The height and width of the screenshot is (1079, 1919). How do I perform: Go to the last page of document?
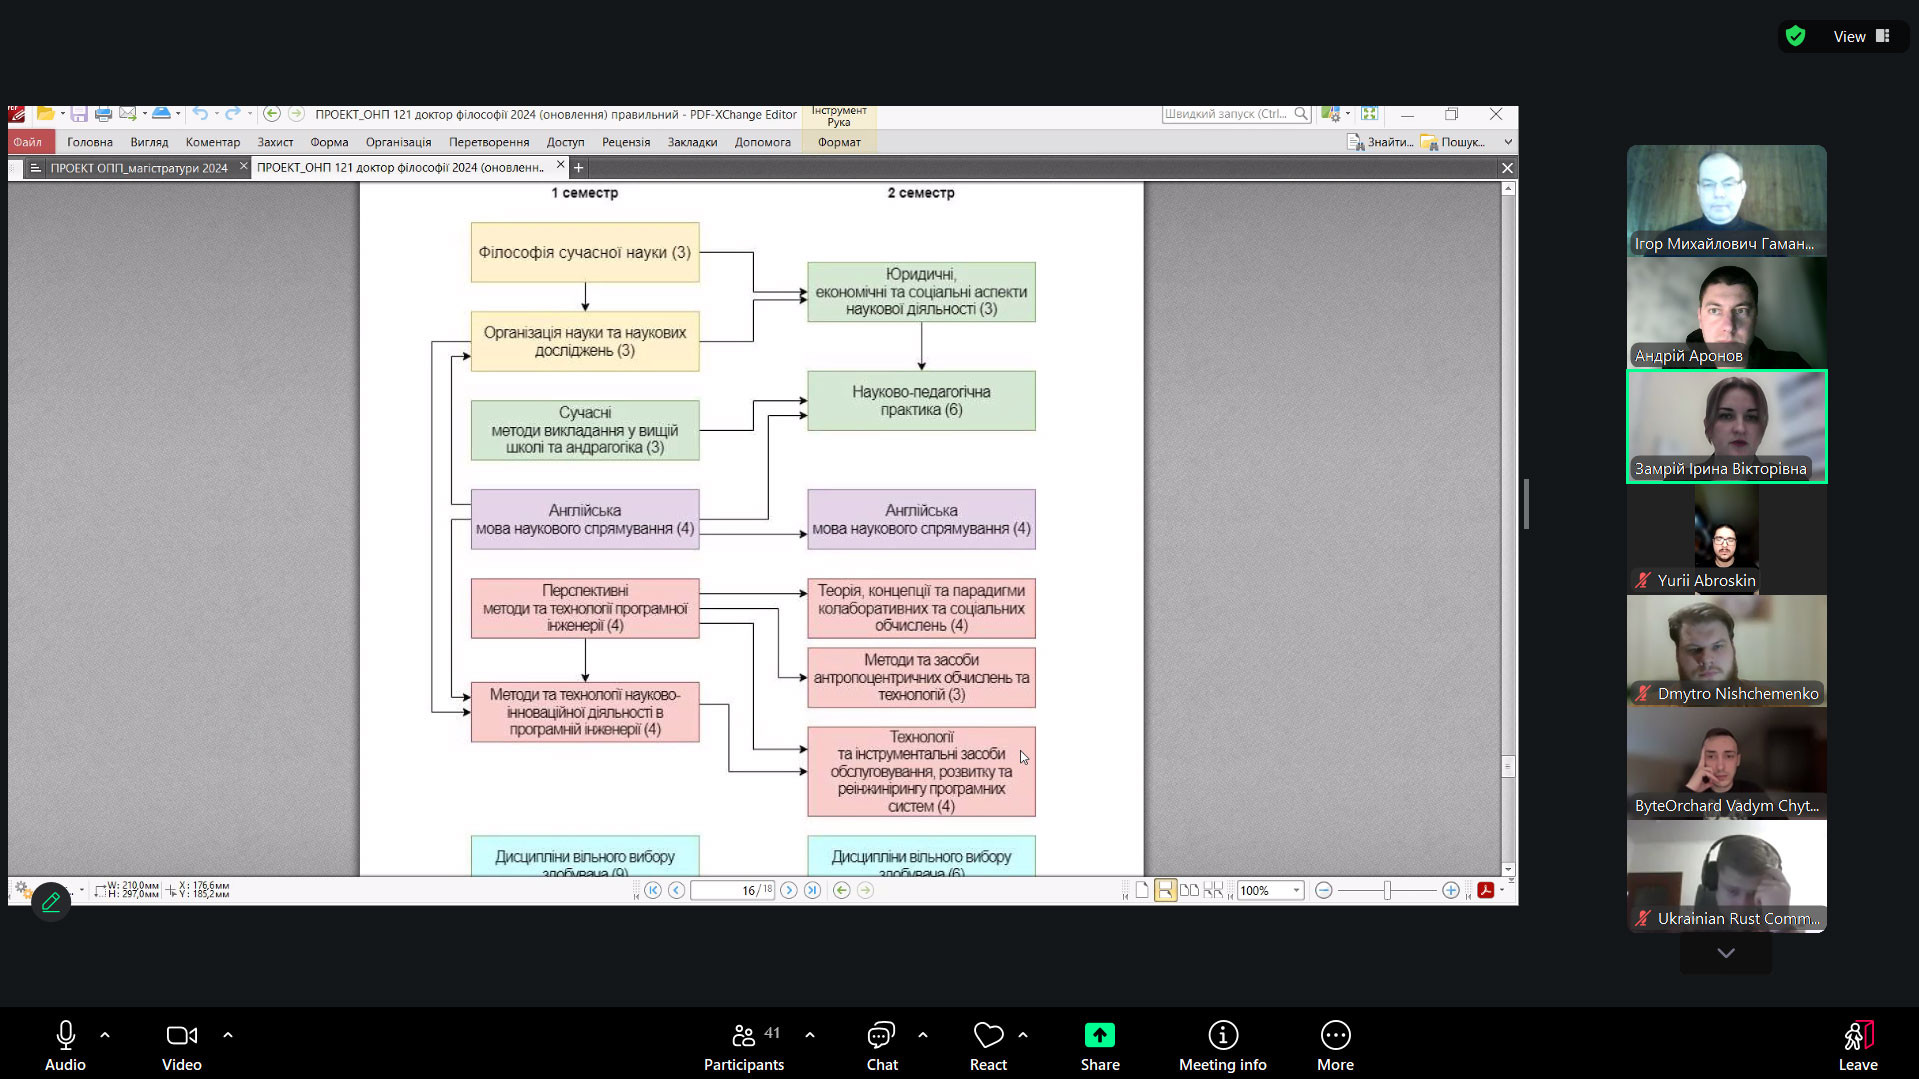pos(812,890)
